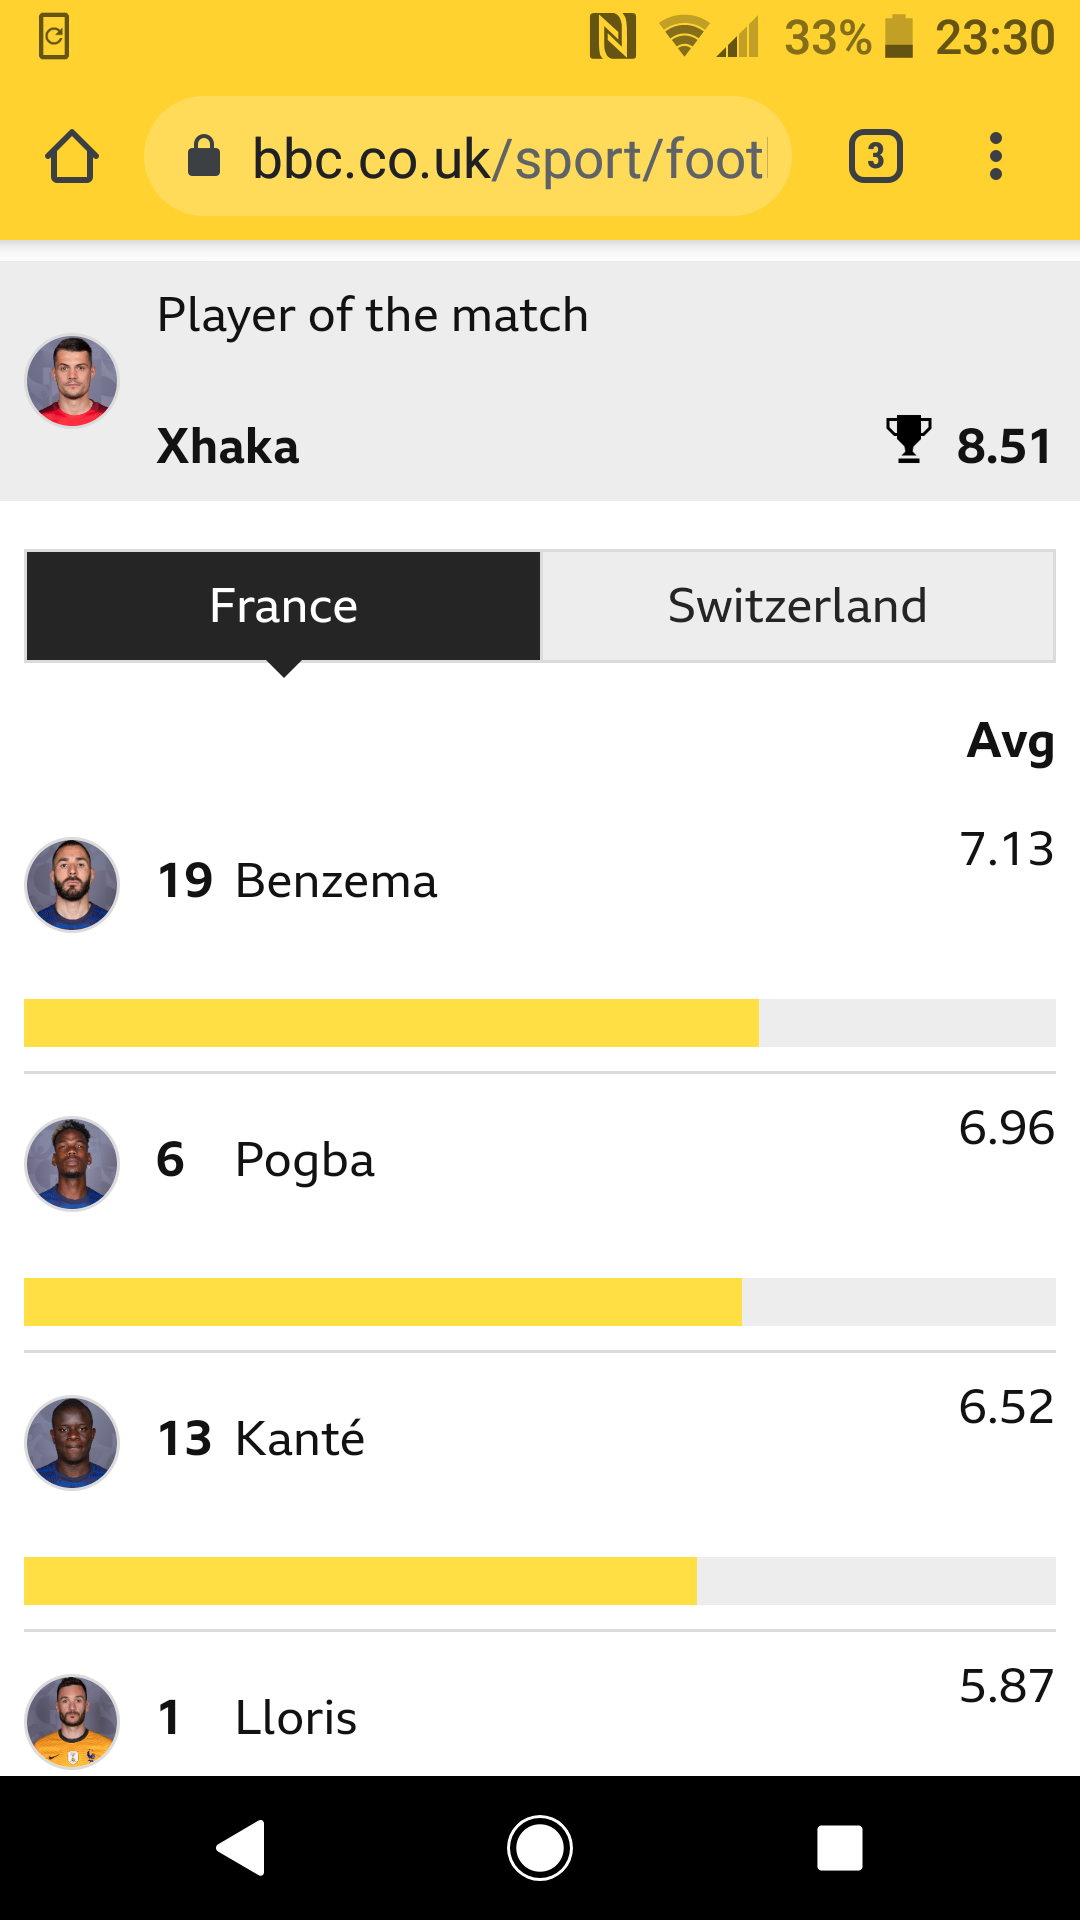The image size is (1080, 1920).
Task: Tap Pogba's player photo
Action: click(x=72, y=1164)
